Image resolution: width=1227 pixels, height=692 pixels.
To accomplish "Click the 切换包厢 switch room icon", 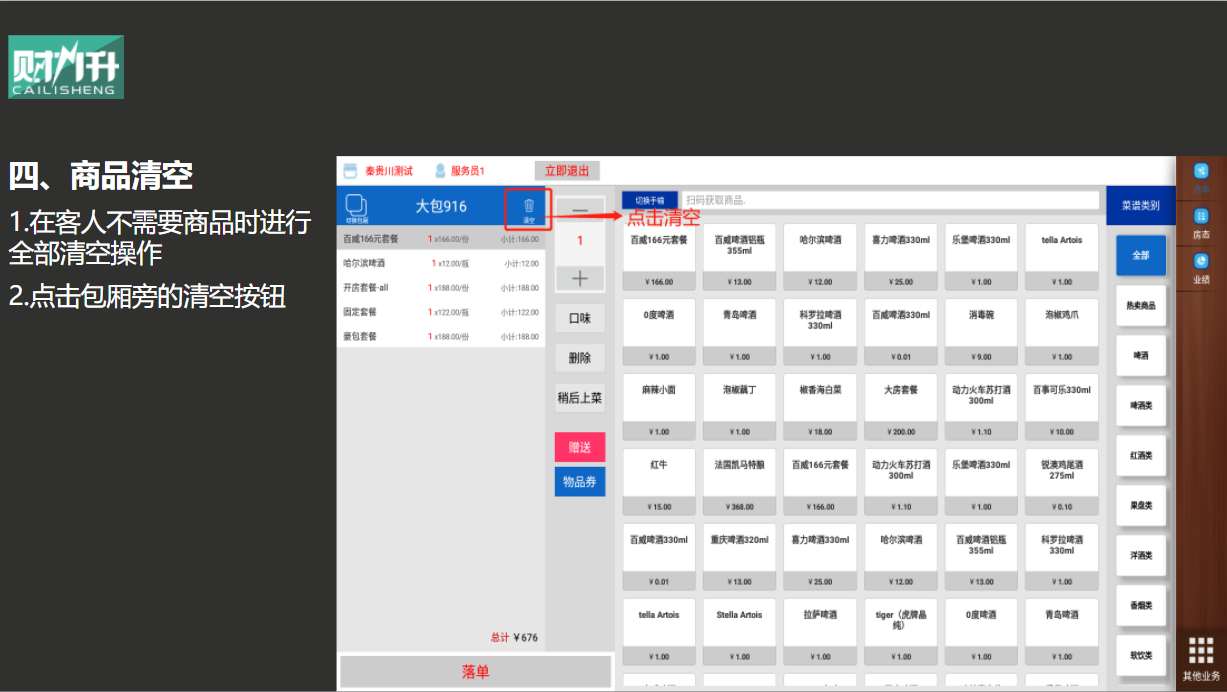I will click(355, 208).
